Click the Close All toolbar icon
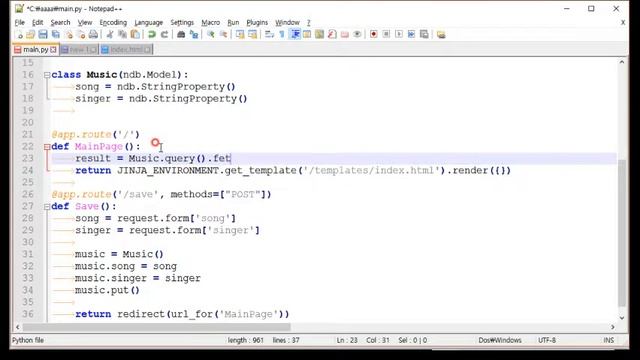 82,35
